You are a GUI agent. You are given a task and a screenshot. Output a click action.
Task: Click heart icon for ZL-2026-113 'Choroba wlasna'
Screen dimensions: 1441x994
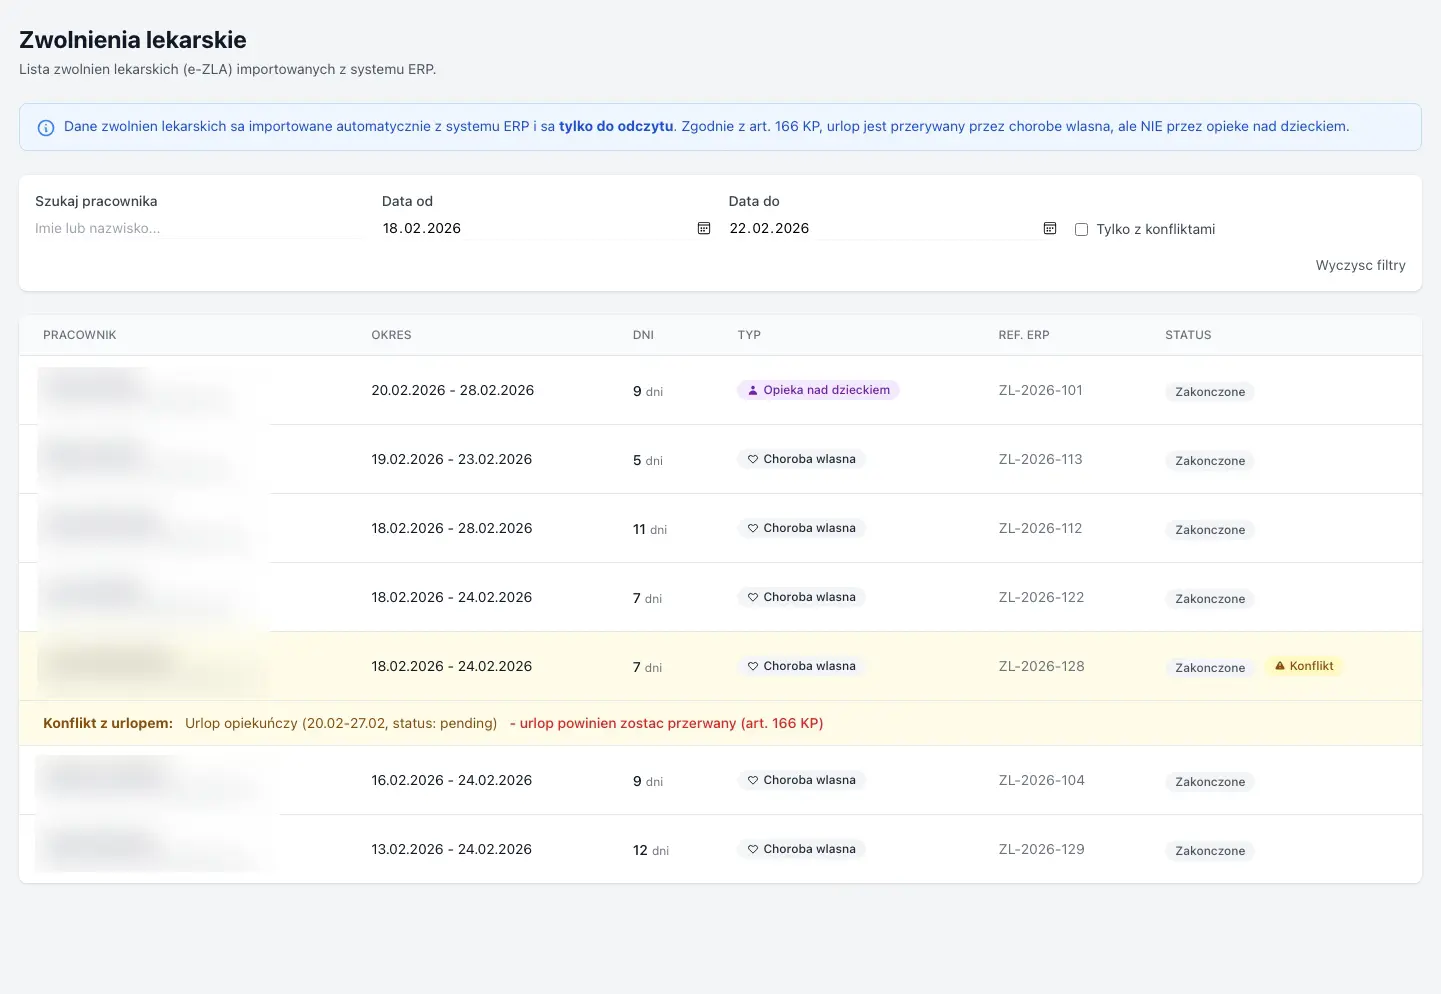(753, 460)
